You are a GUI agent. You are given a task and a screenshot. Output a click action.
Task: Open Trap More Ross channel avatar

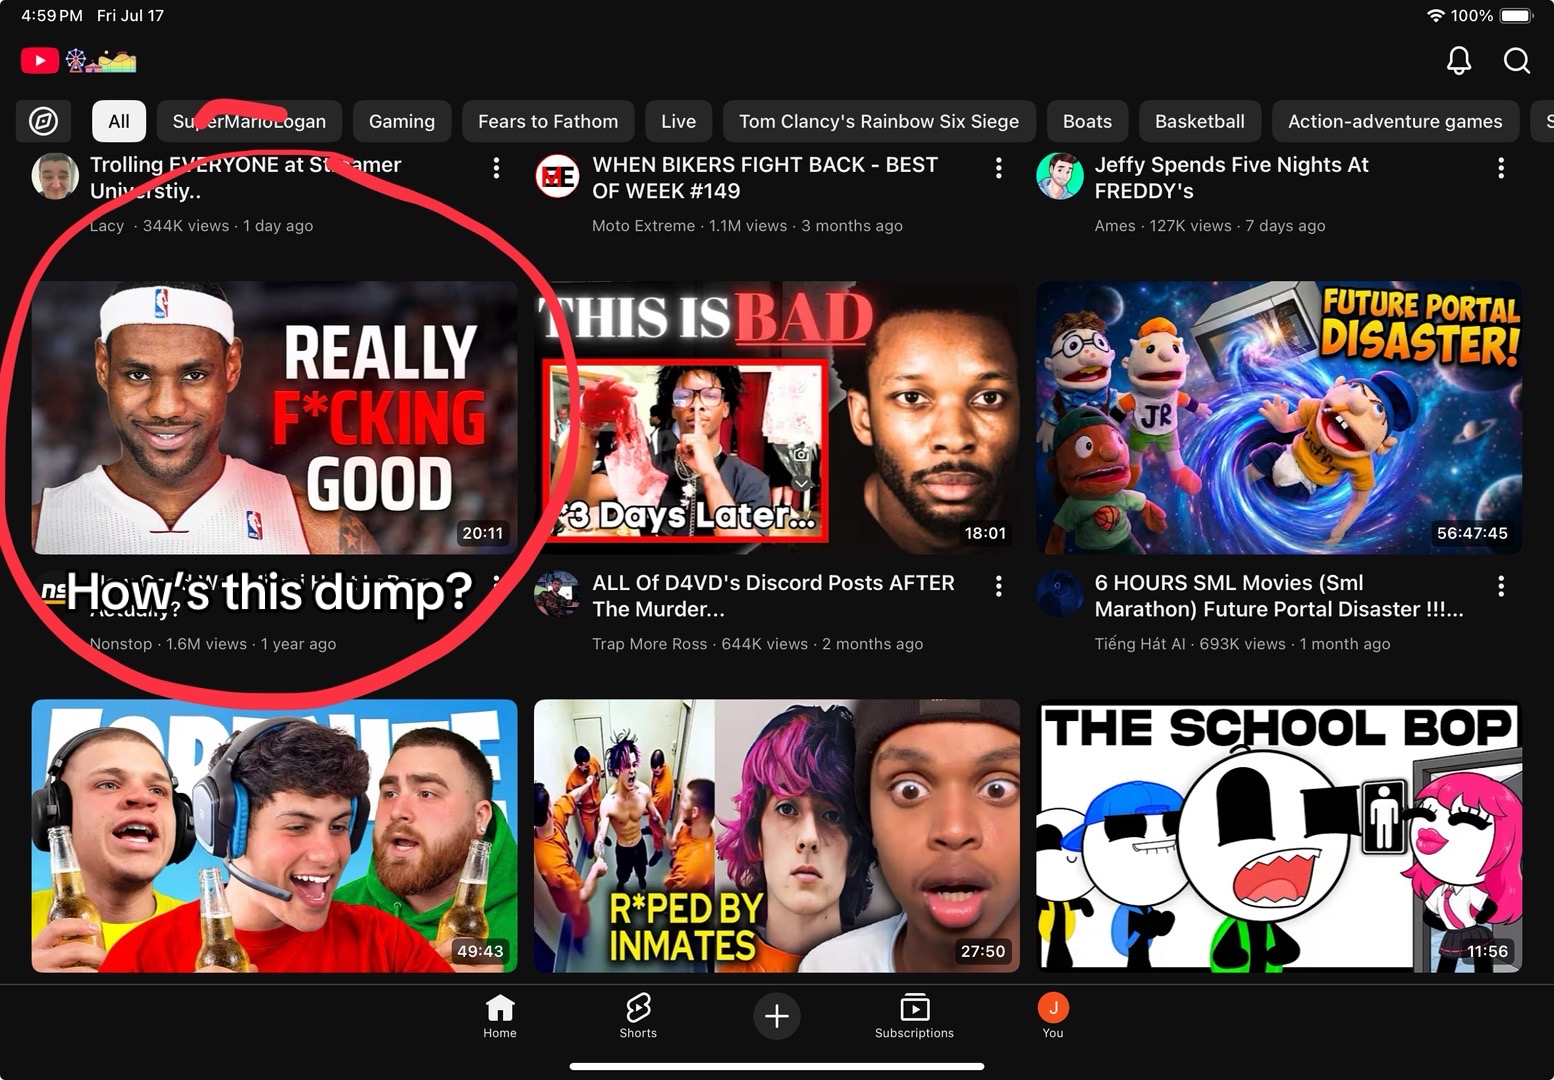click(557, 595)
